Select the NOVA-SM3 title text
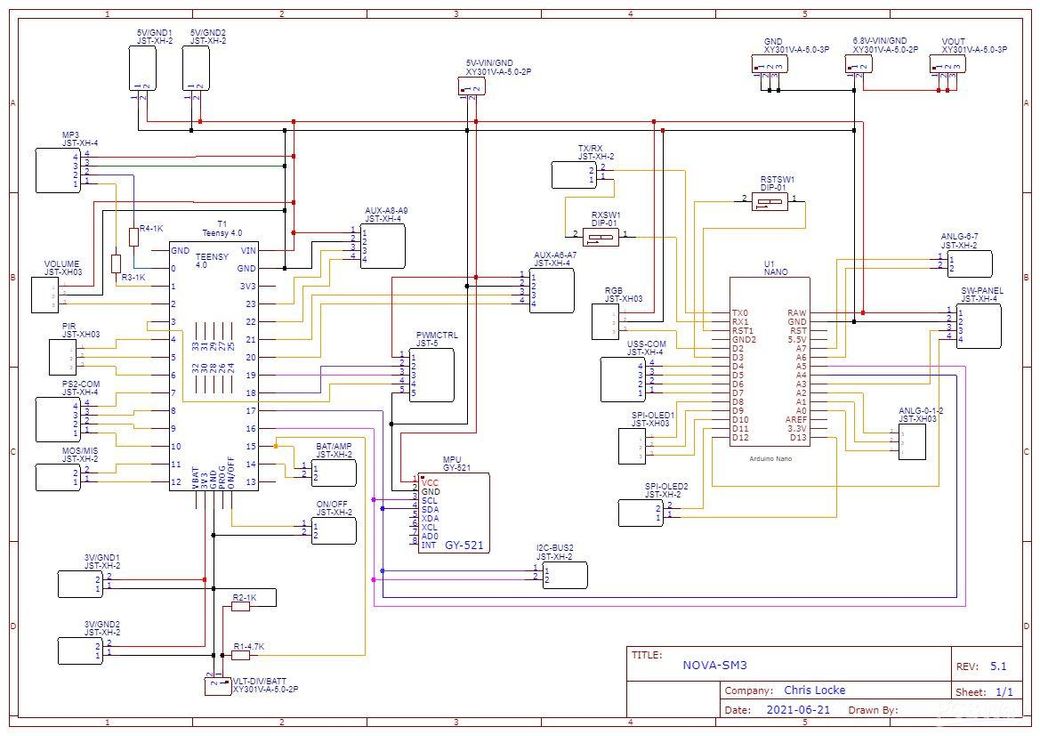The width and height of the screenshot is (1040, 736). (x=714, y=665)
